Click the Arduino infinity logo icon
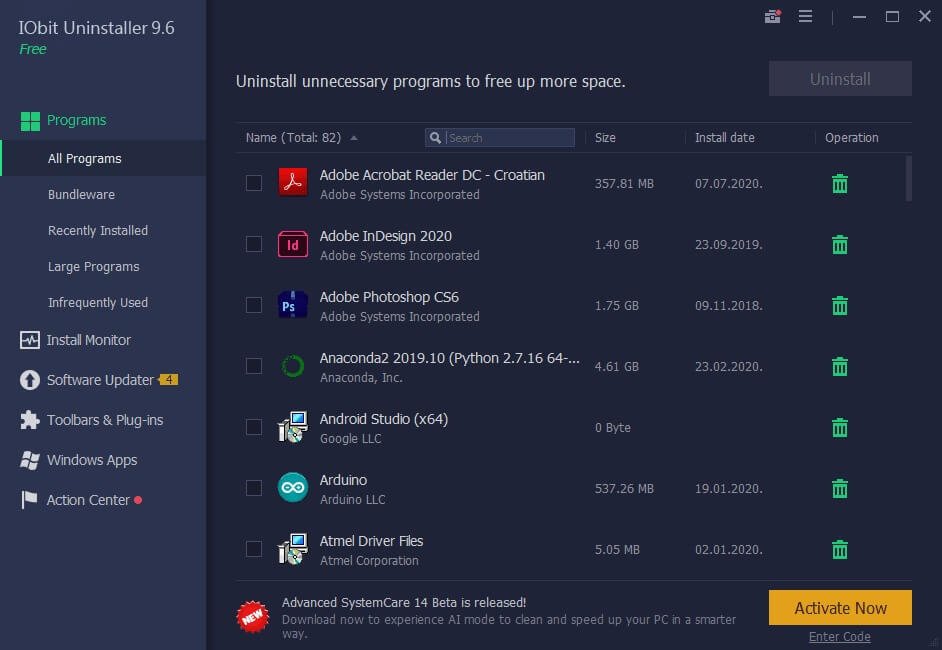The height and width of the screenshot is (650, 942). point(293,487)
